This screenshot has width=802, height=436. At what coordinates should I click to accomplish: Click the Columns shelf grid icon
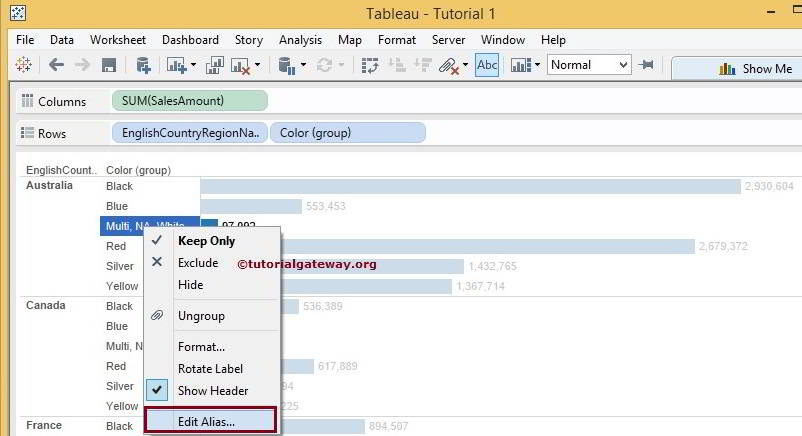pyautogui.click(x=27, y=101)
